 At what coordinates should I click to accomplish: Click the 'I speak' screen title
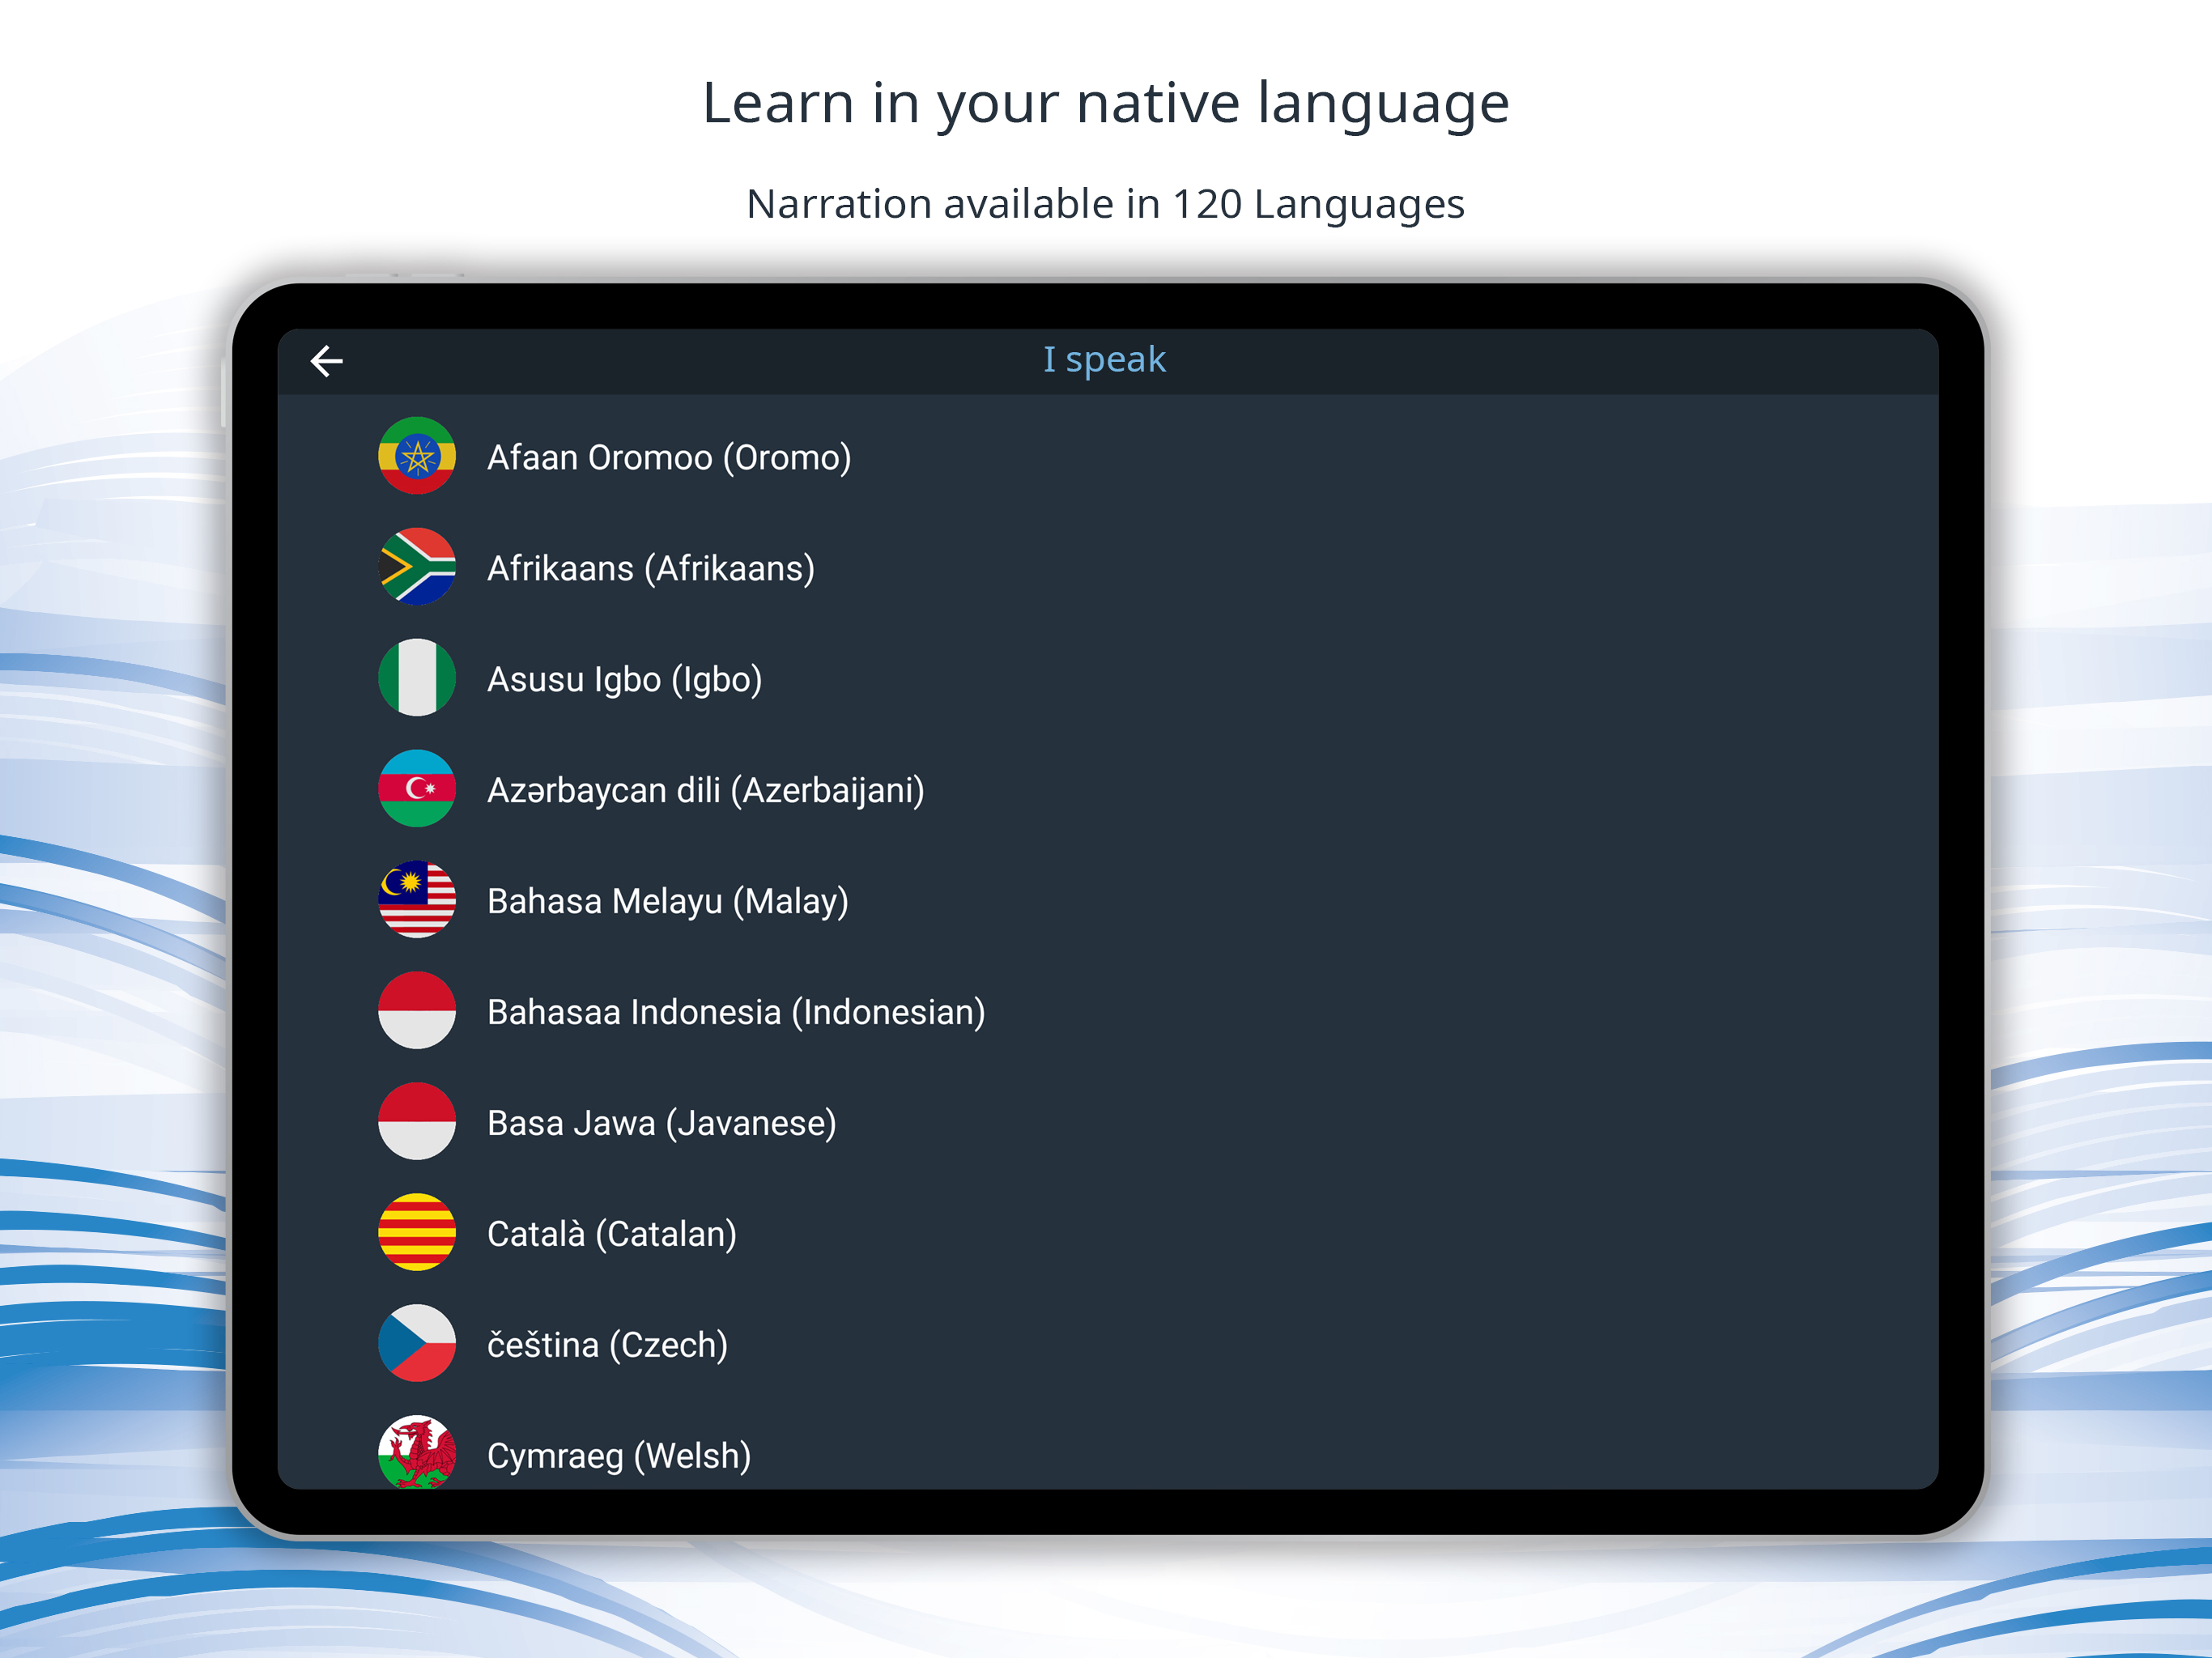(1105, 360)
